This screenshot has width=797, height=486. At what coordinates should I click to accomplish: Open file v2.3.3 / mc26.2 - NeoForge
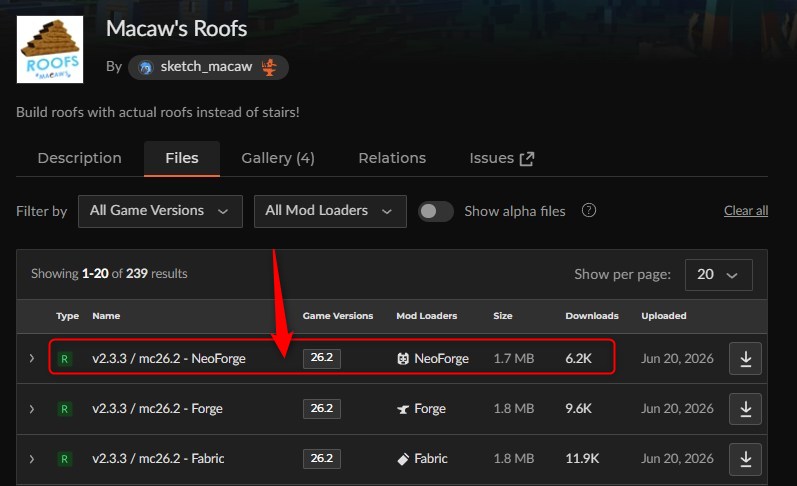[169, 358]
